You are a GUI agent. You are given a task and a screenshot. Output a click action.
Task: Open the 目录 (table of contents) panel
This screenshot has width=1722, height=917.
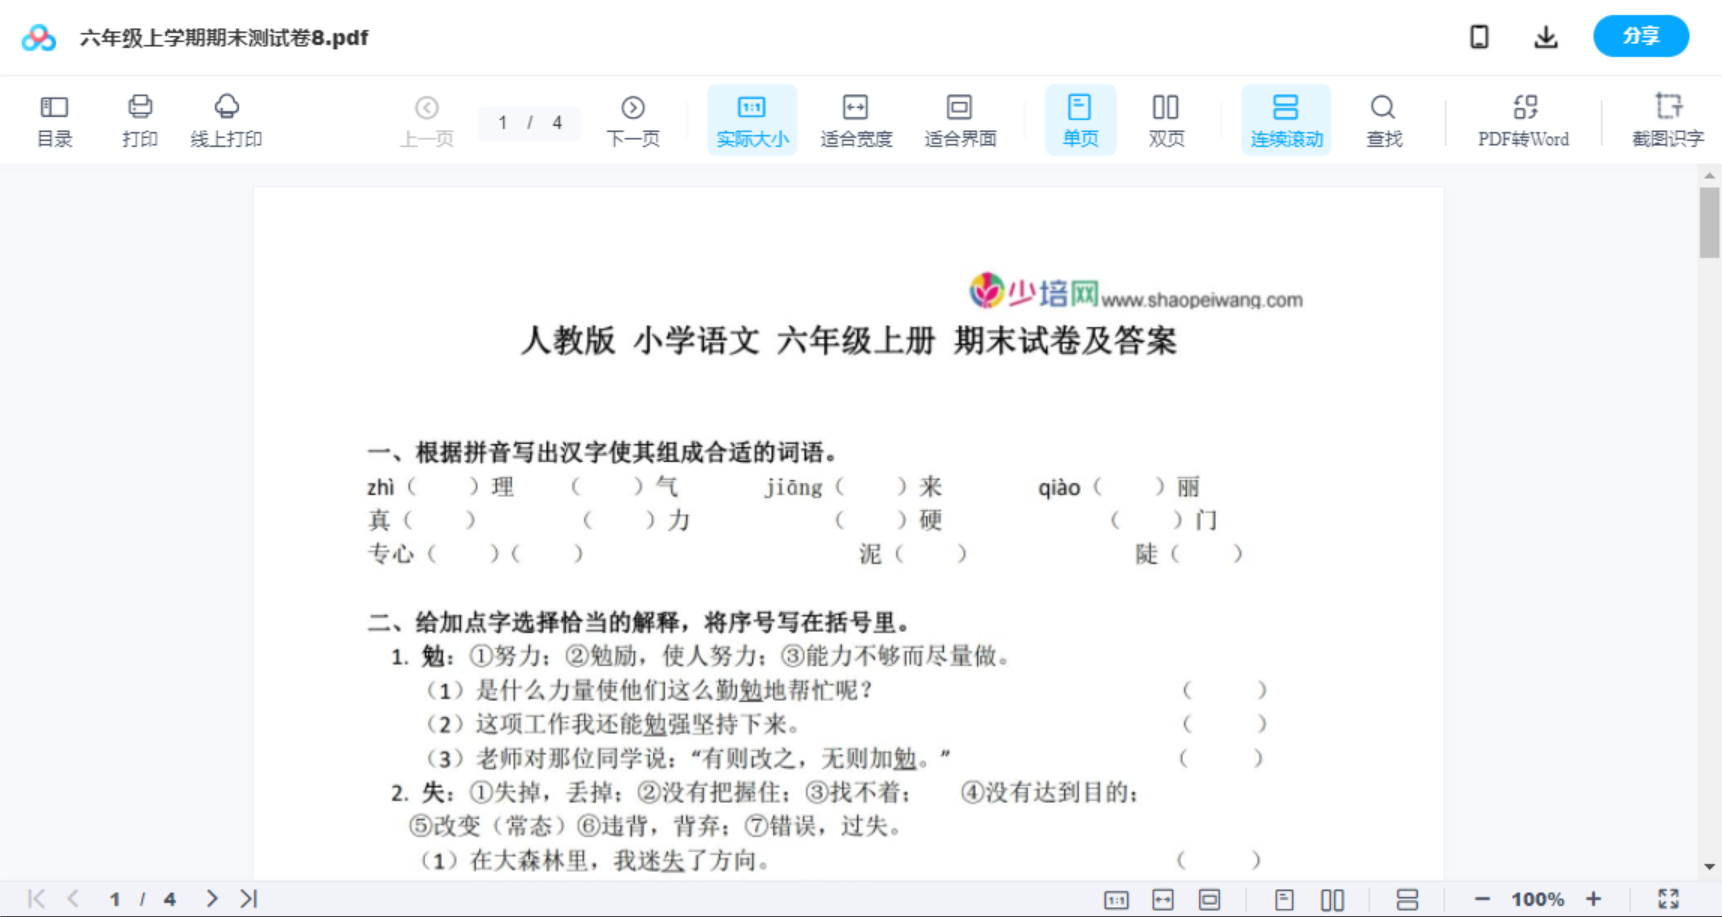pyautogui.click(x=54, y=118)
